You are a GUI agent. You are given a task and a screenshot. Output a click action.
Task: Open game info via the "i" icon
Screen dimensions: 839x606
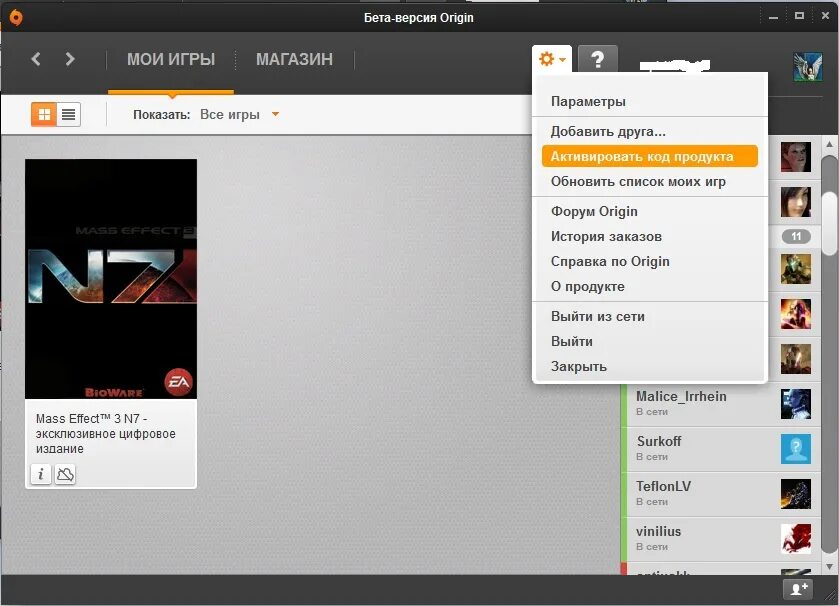pyautogui.click(x=40, y=474)
